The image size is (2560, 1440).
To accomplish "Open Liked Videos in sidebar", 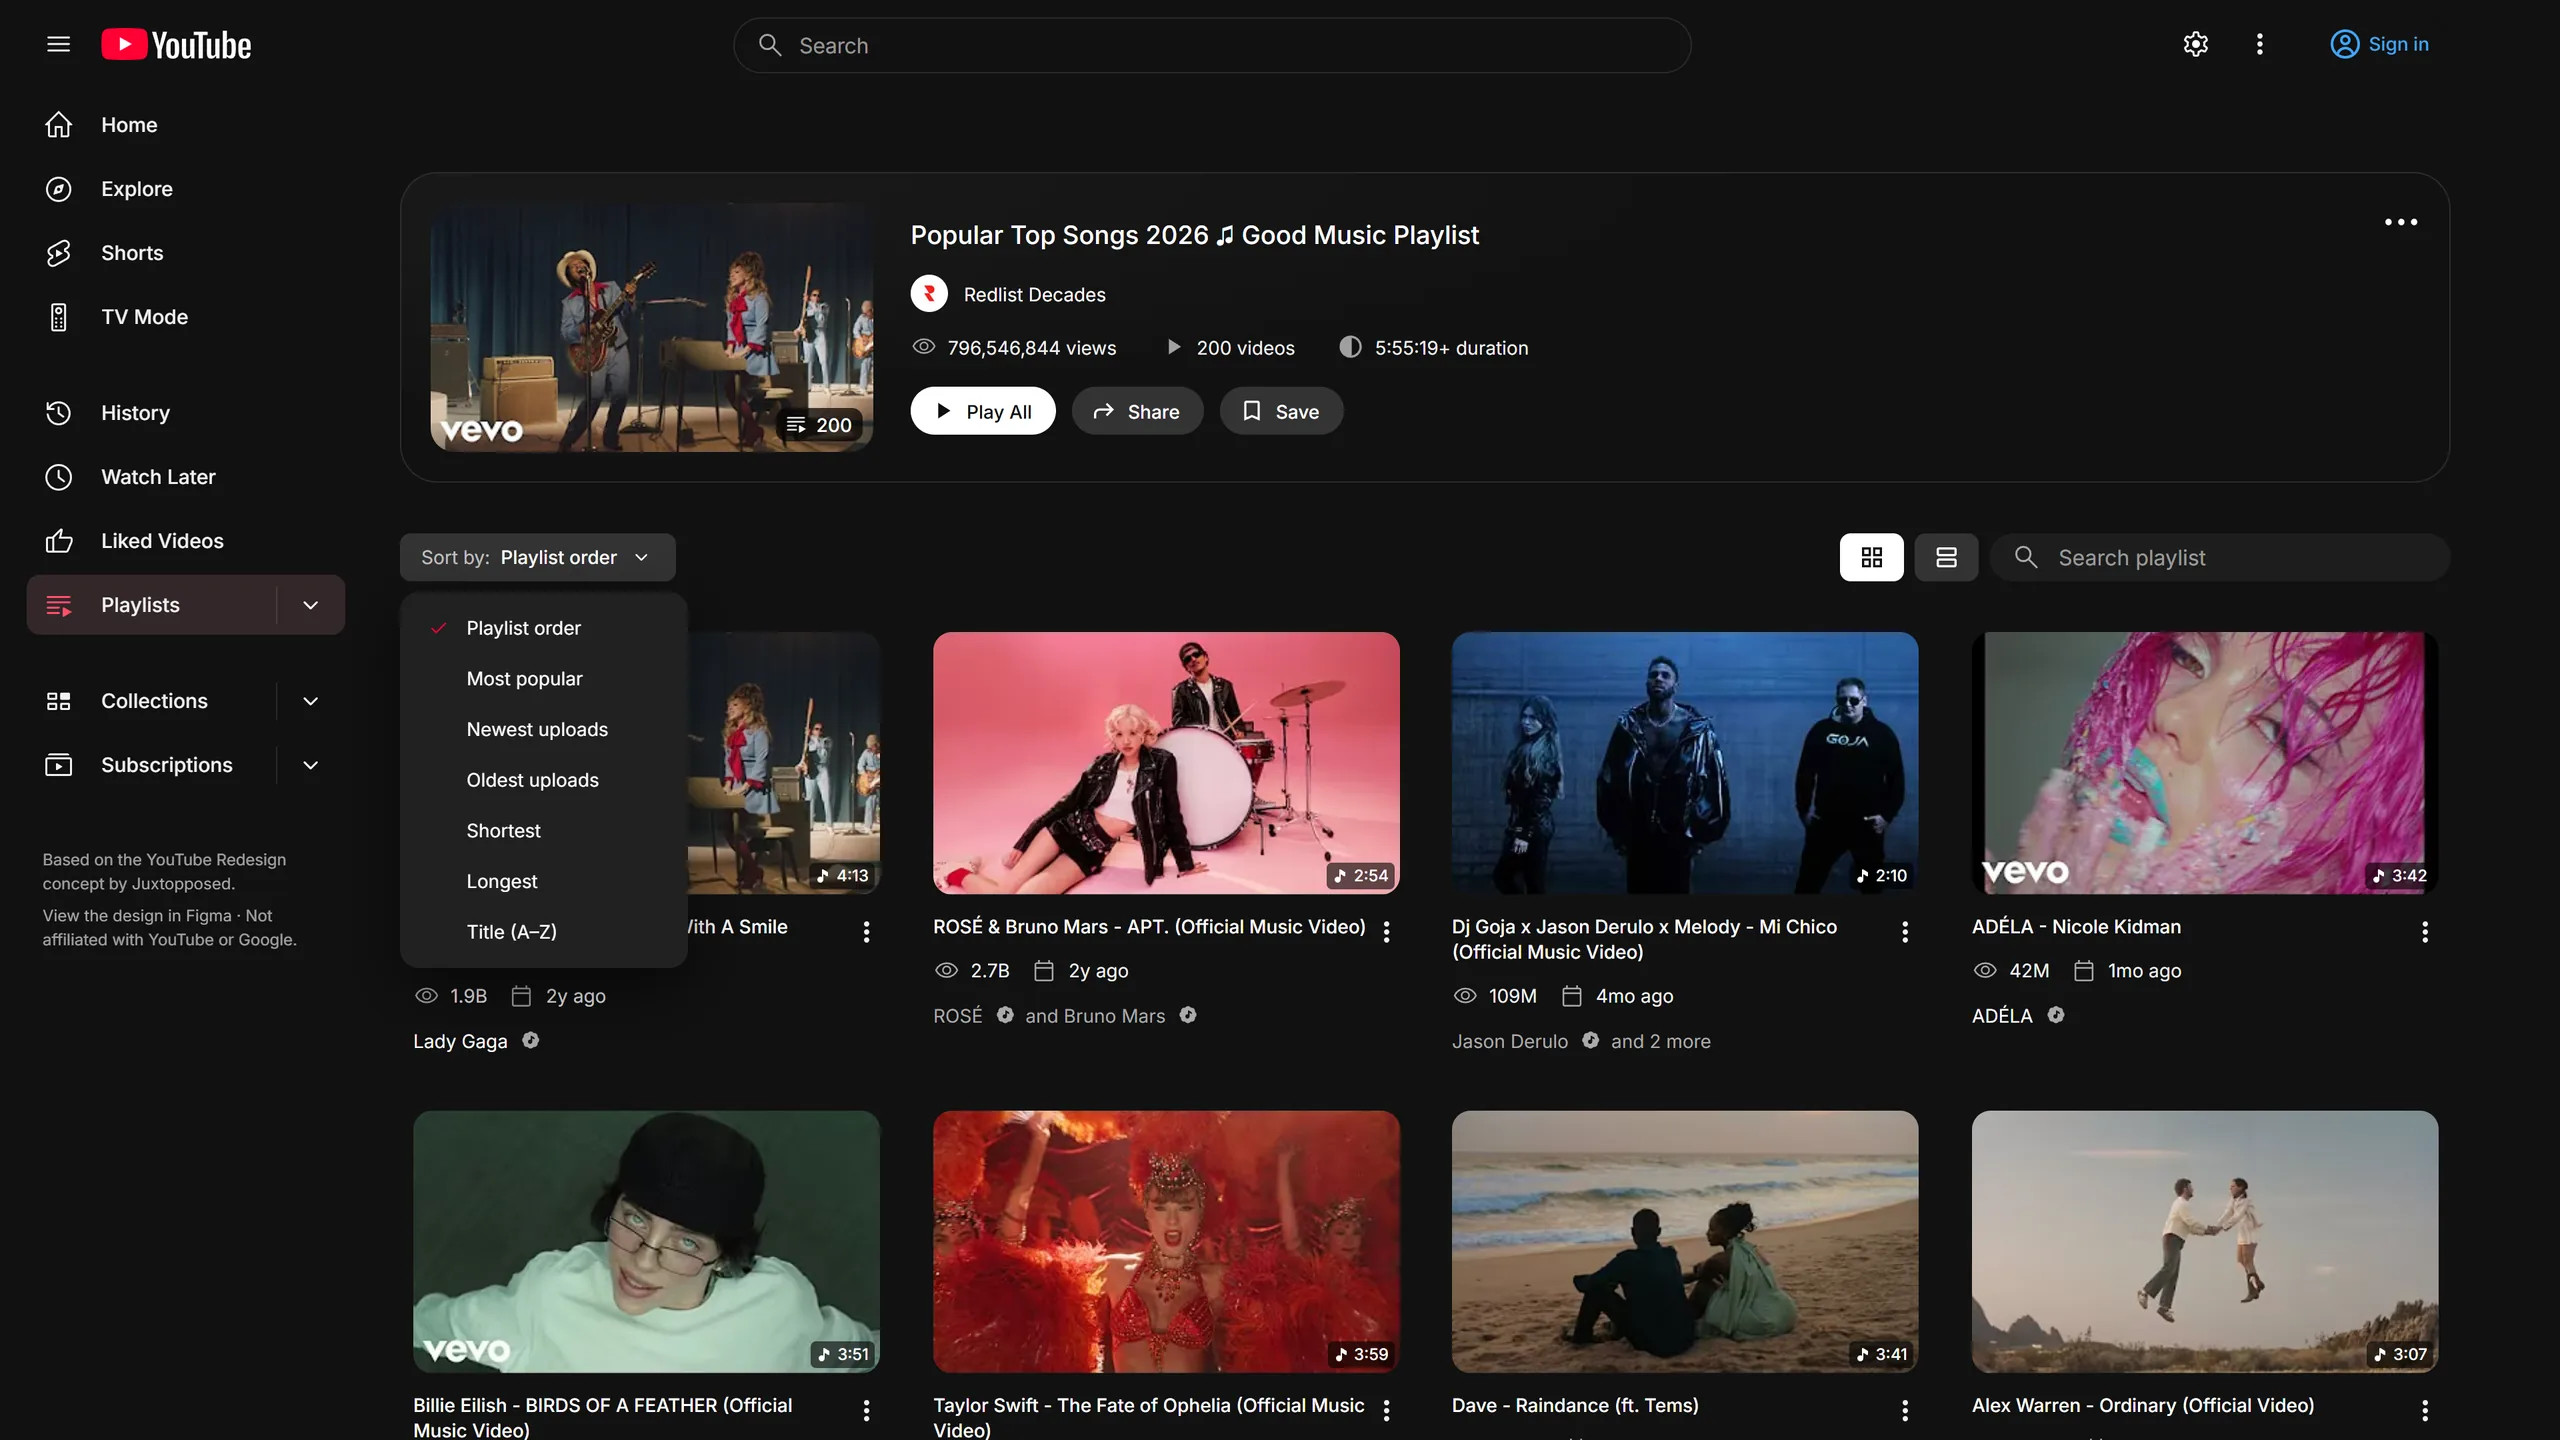I will 186,541.
